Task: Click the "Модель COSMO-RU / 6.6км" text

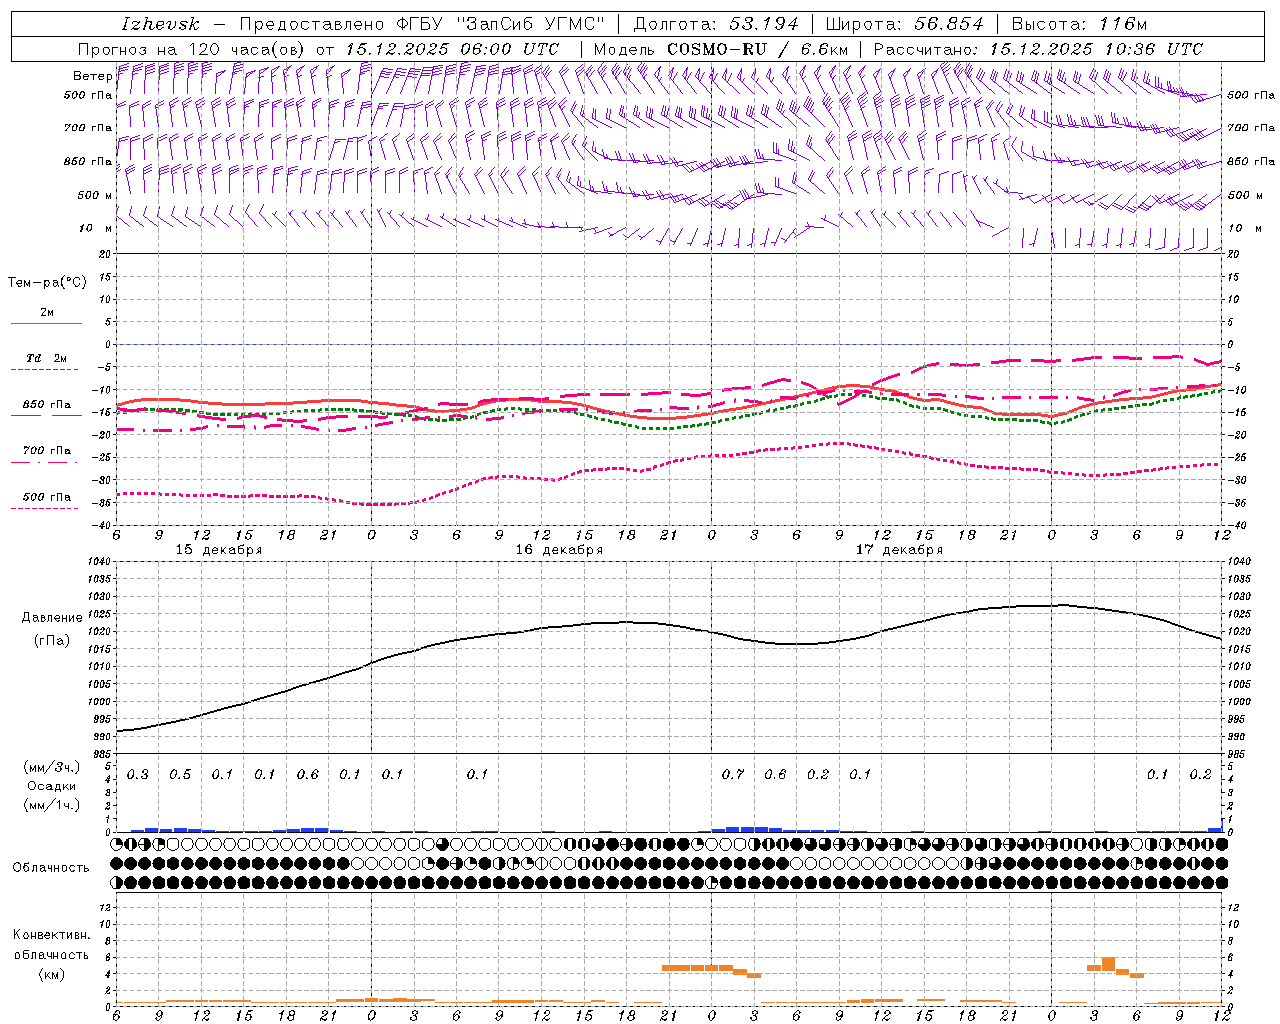Action: click(x=721, y=49)
